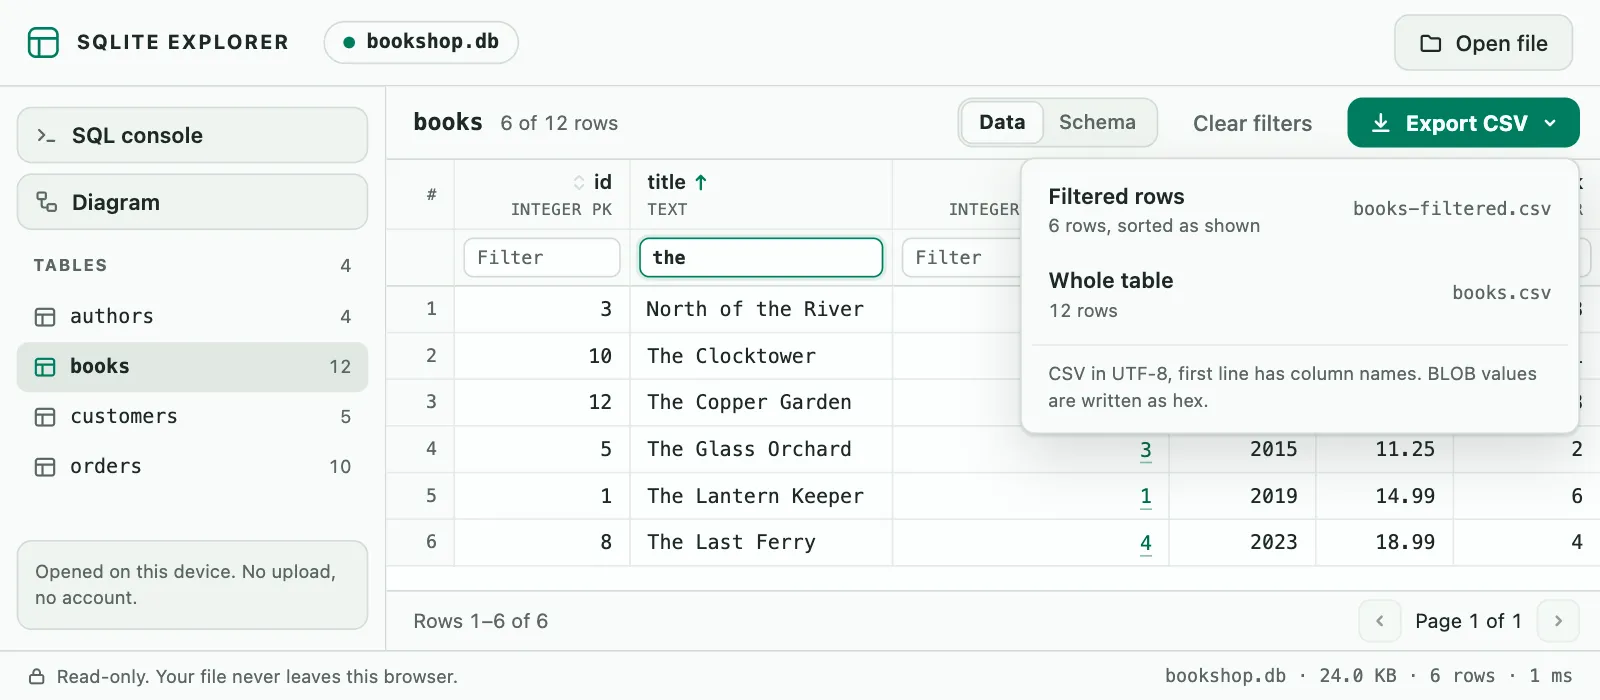Click the '24.0 KB' status bar entry
1600x700 pixels.
coord(1358,676)
